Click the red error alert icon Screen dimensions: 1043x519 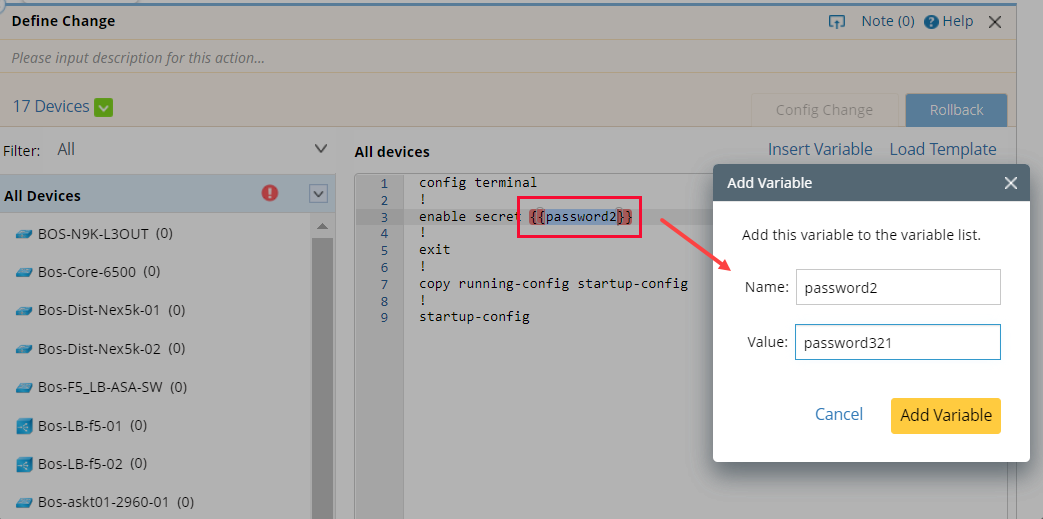pyautogui.click(x=269, y=193)
